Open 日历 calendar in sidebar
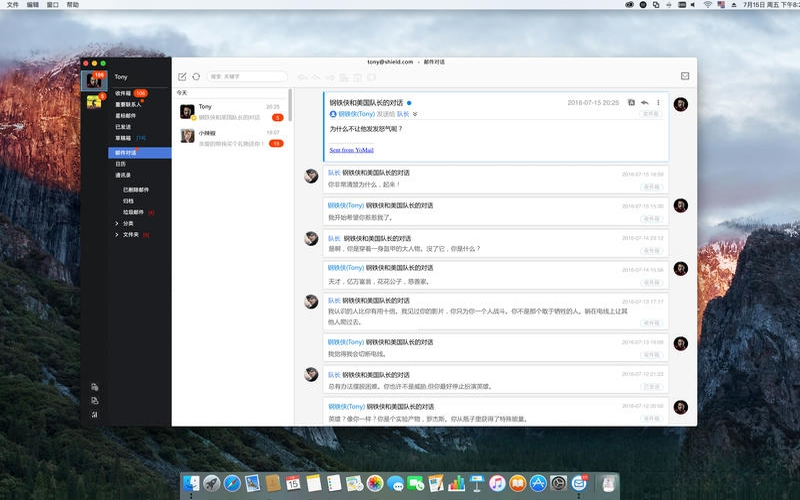The image size is (800, 500). (x=139, y=164)
